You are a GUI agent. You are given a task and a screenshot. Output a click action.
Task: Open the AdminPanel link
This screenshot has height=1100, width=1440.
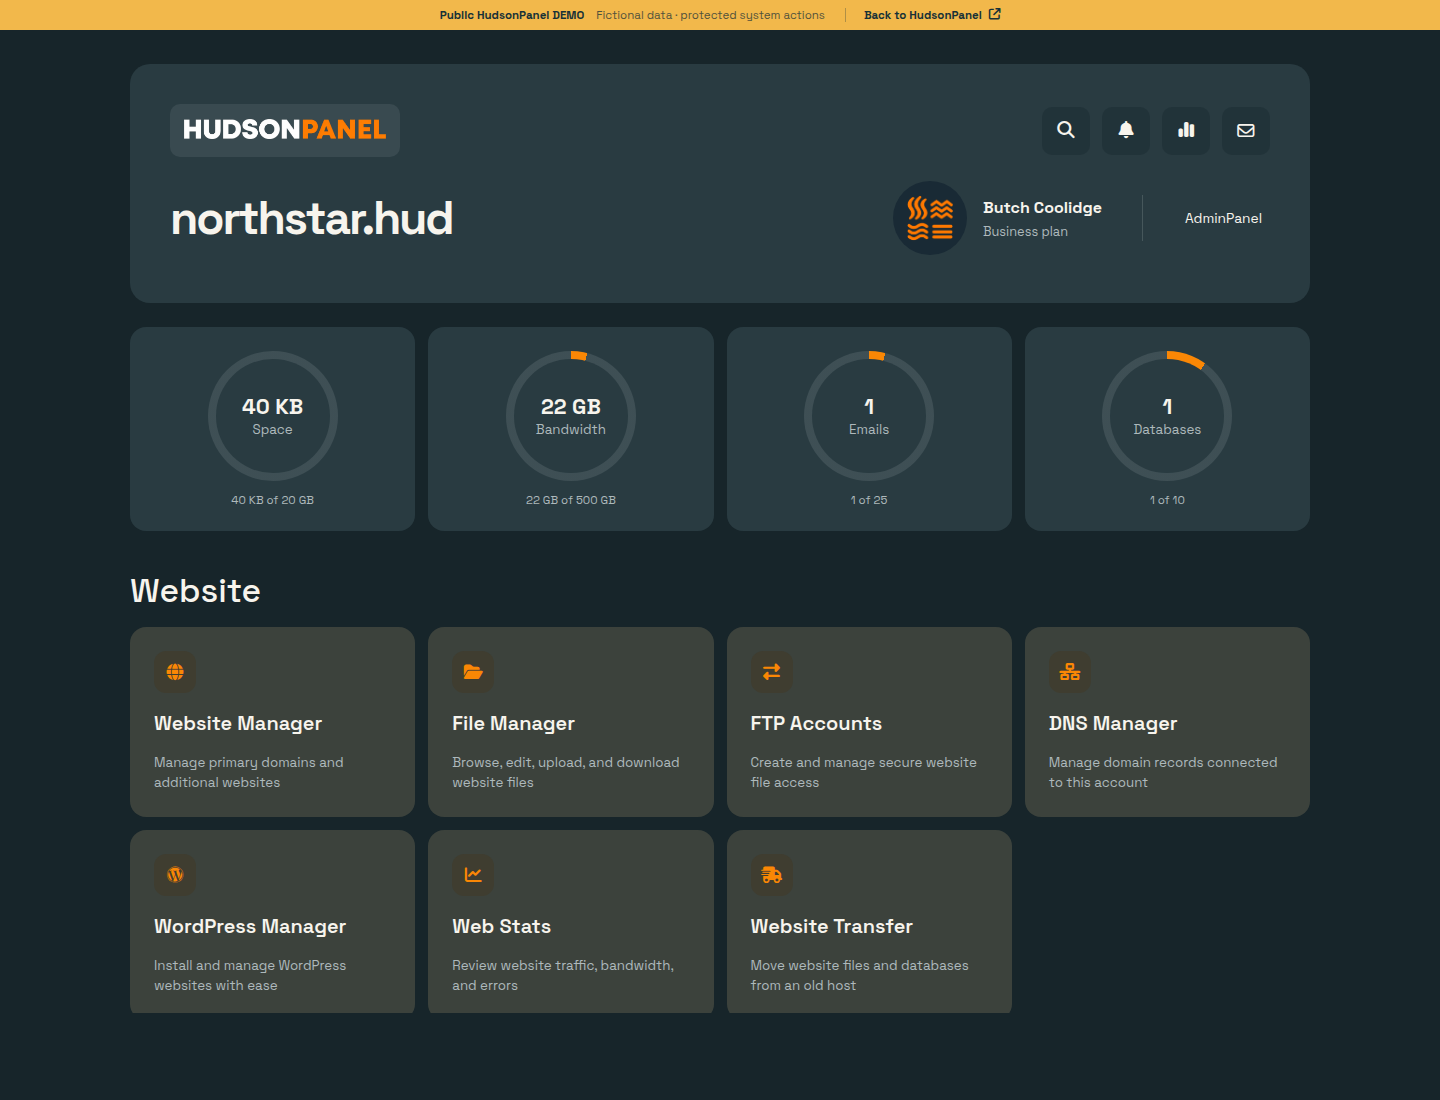pos(1223,218)
